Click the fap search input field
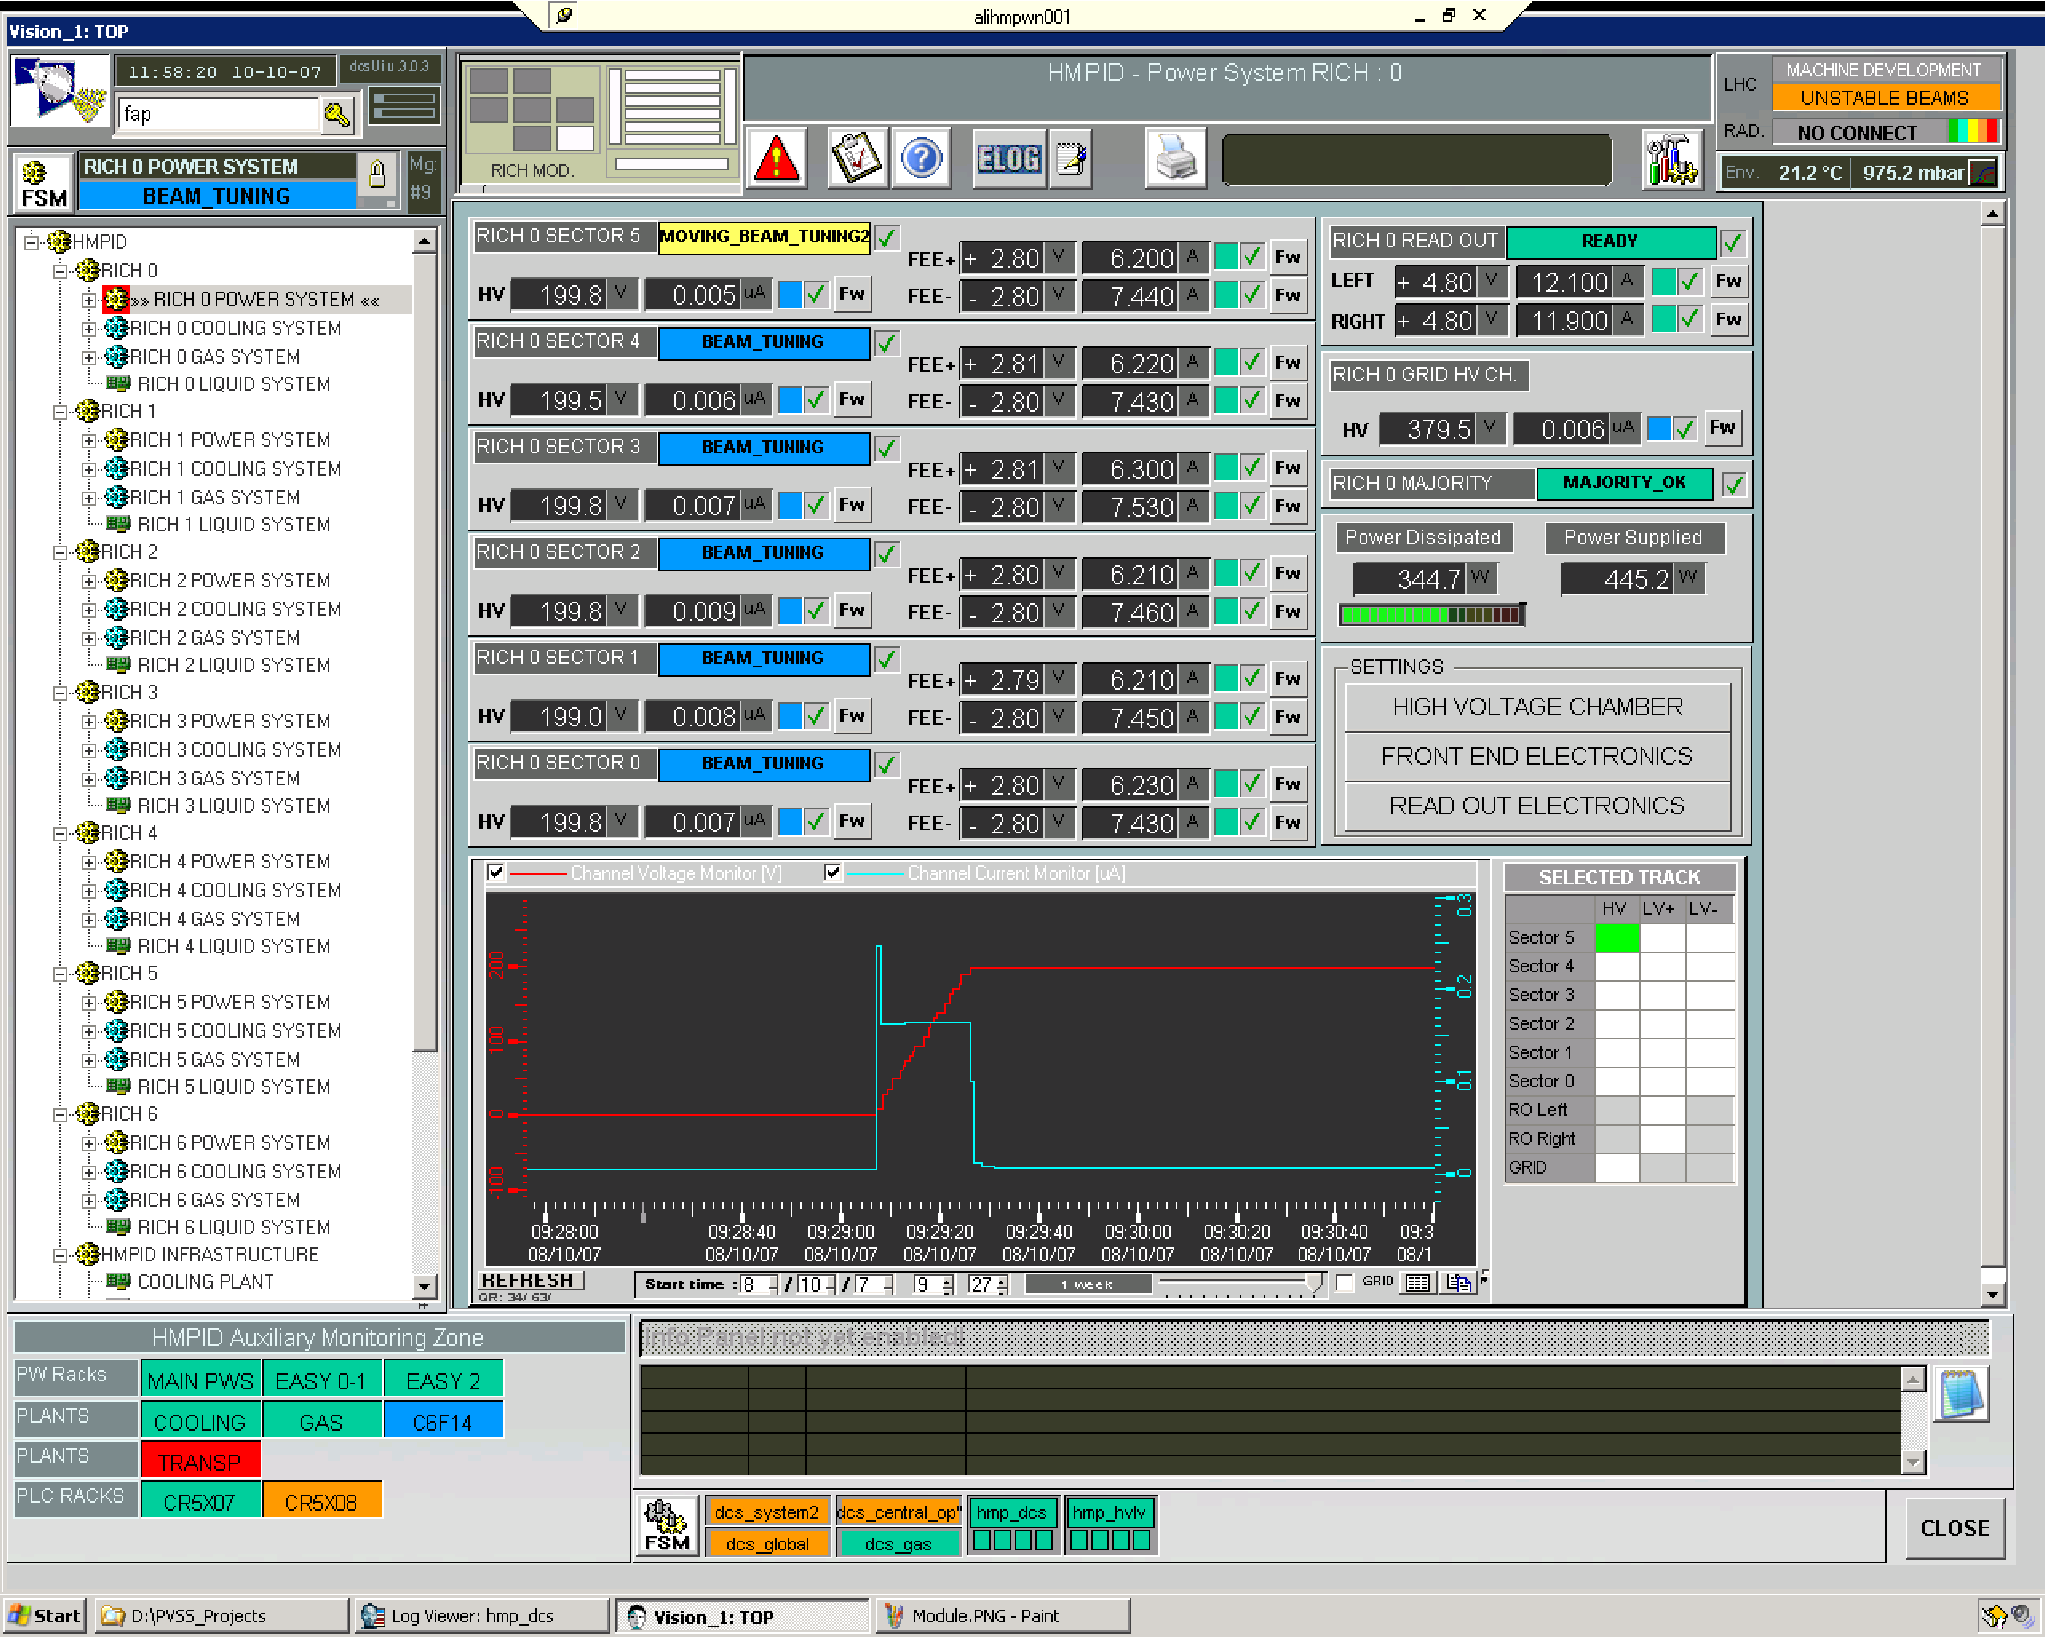 (x=218, y=115)
